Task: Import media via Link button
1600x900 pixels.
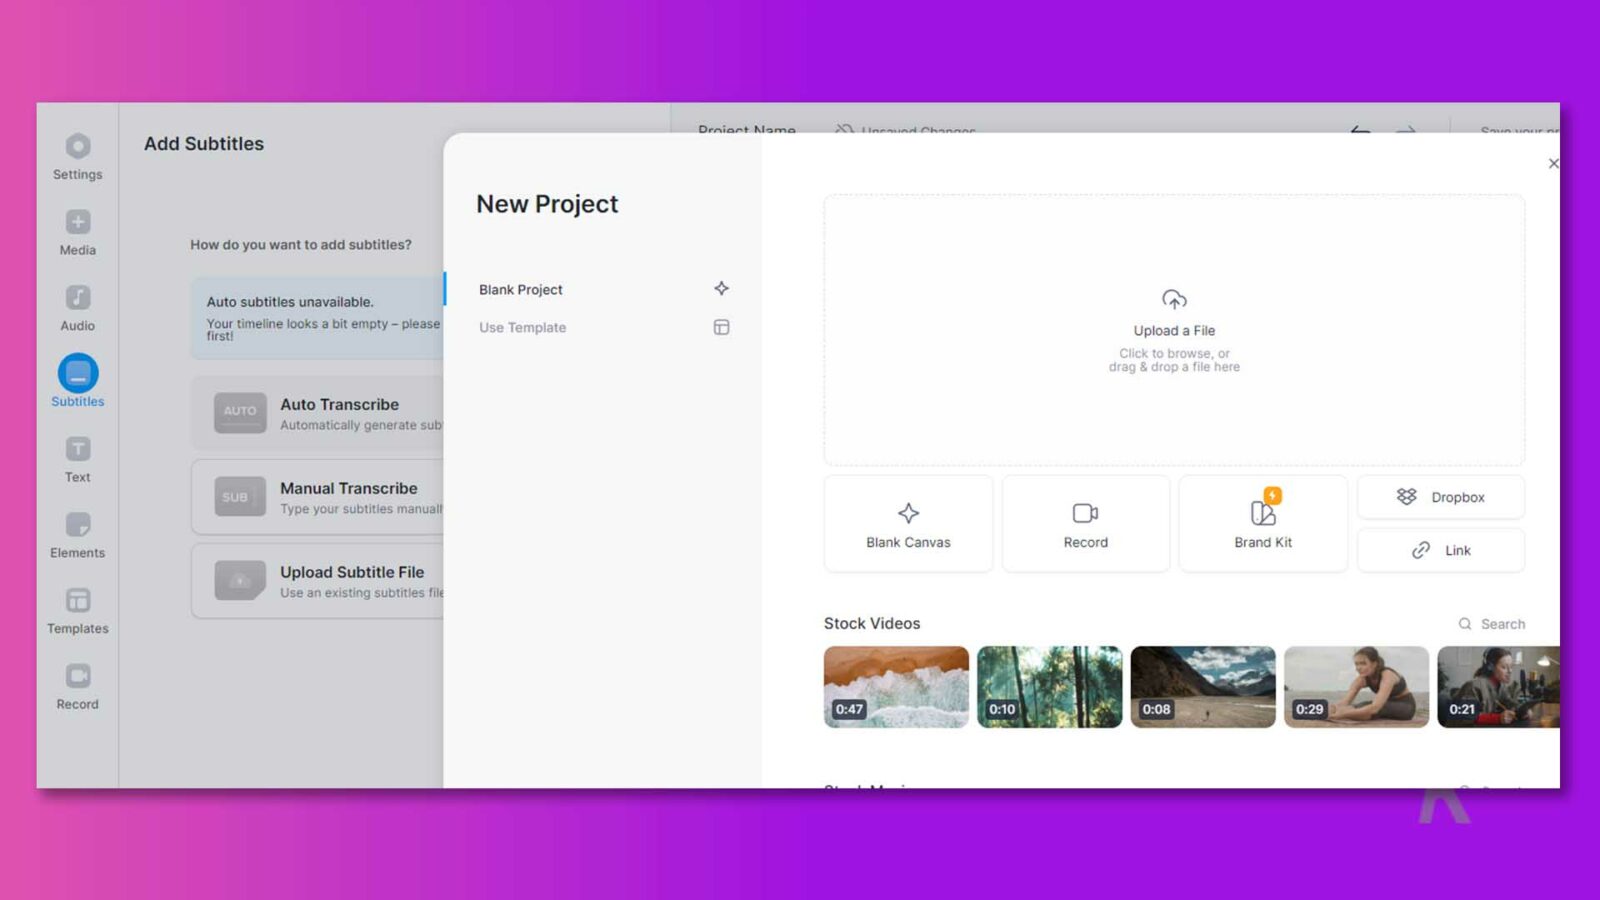Action: tap(1441, 550)
